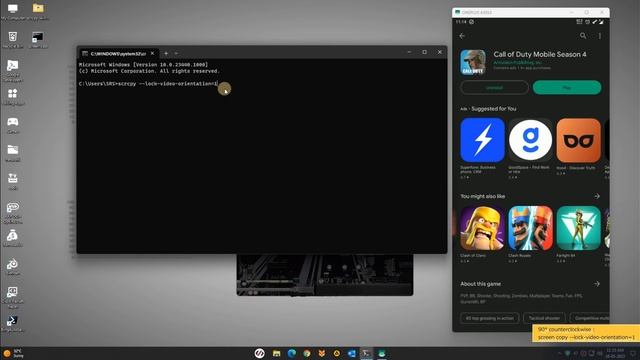Open the terminal tab dropdown arrow
Screen dimensions: 640x360
tap(176, 53)
